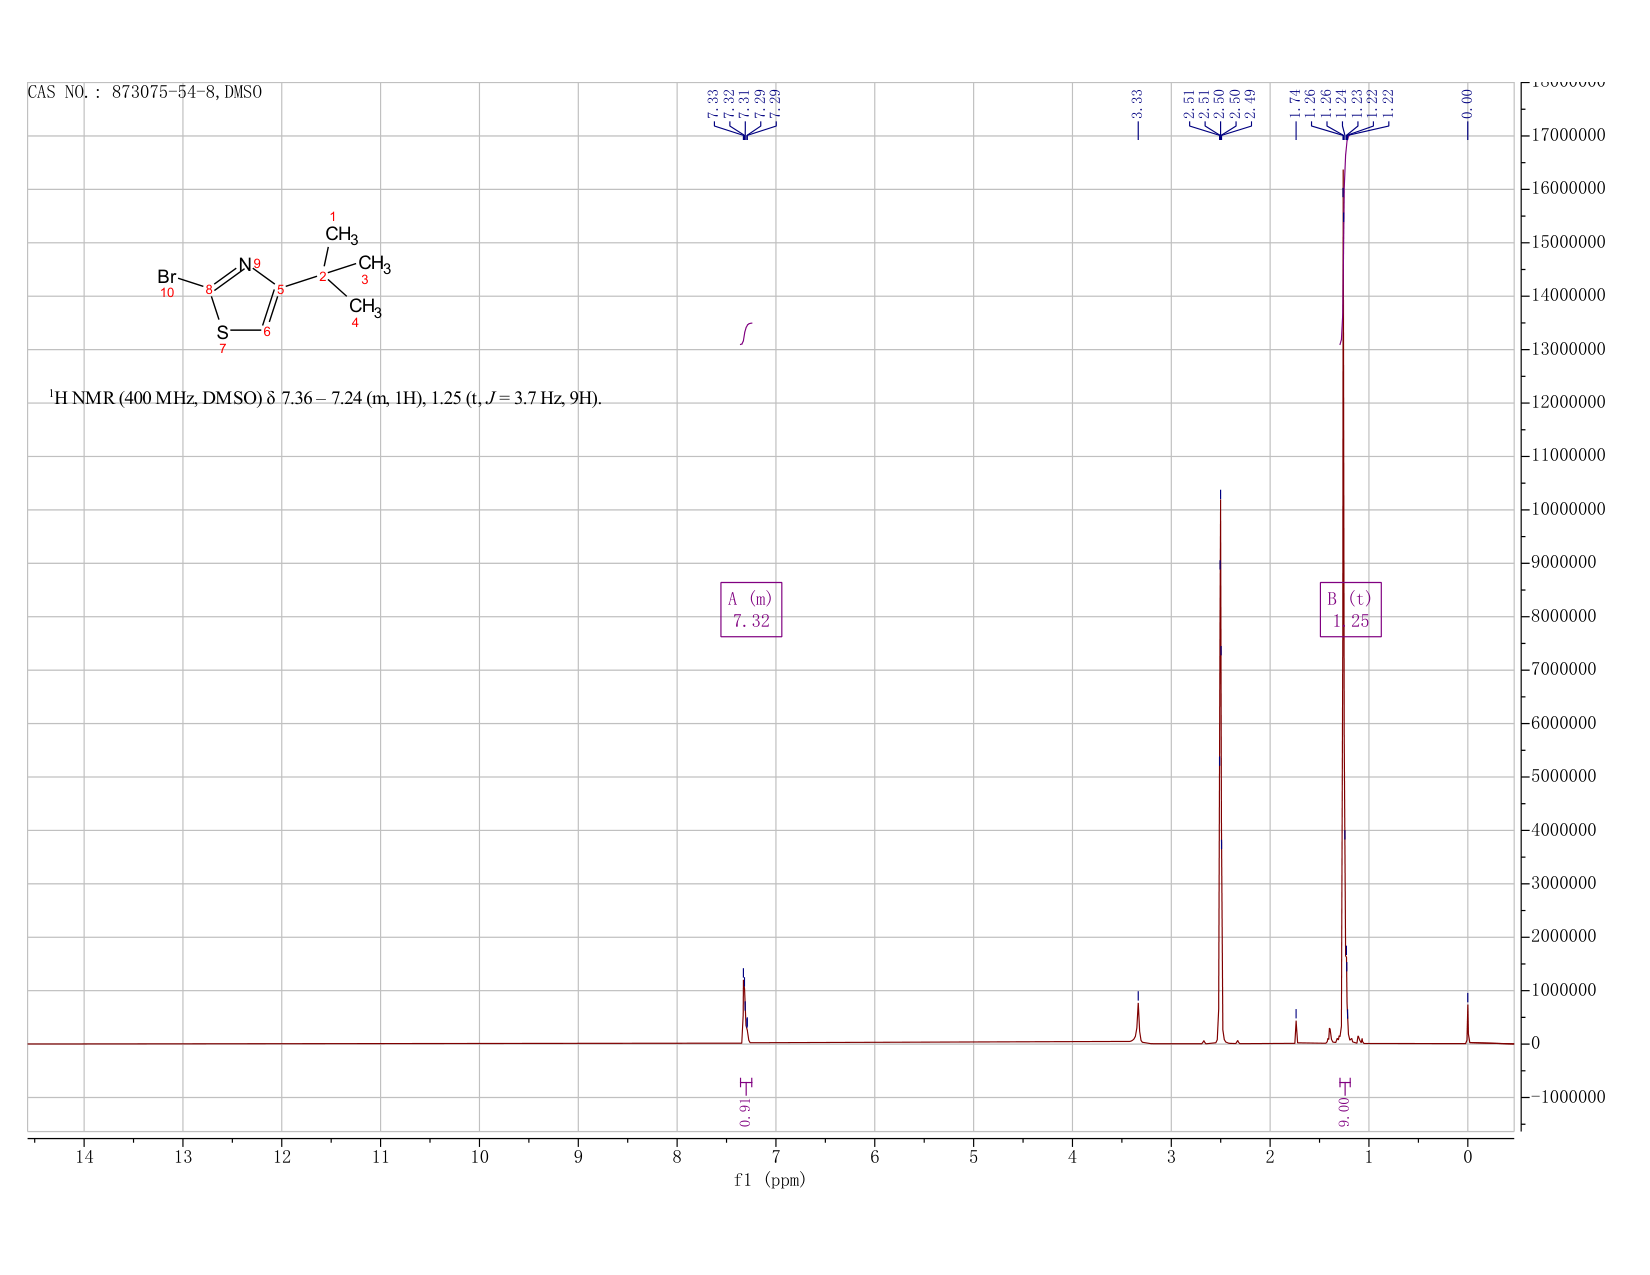This screenshot has width=1650, height=1275.
Task: Click x-axis tick label 14
Action: click(x=83, y=1157)
